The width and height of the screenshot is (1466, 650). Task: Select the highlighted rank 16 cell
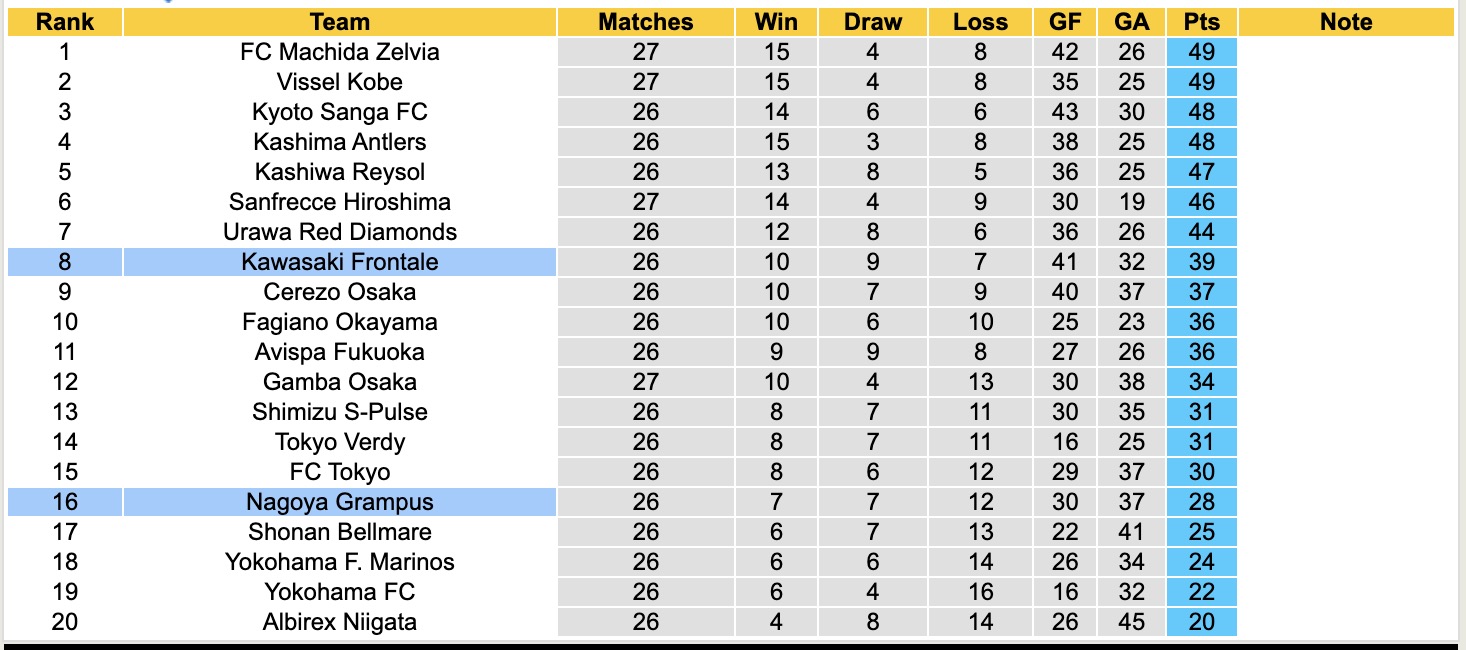pos(64,502)
